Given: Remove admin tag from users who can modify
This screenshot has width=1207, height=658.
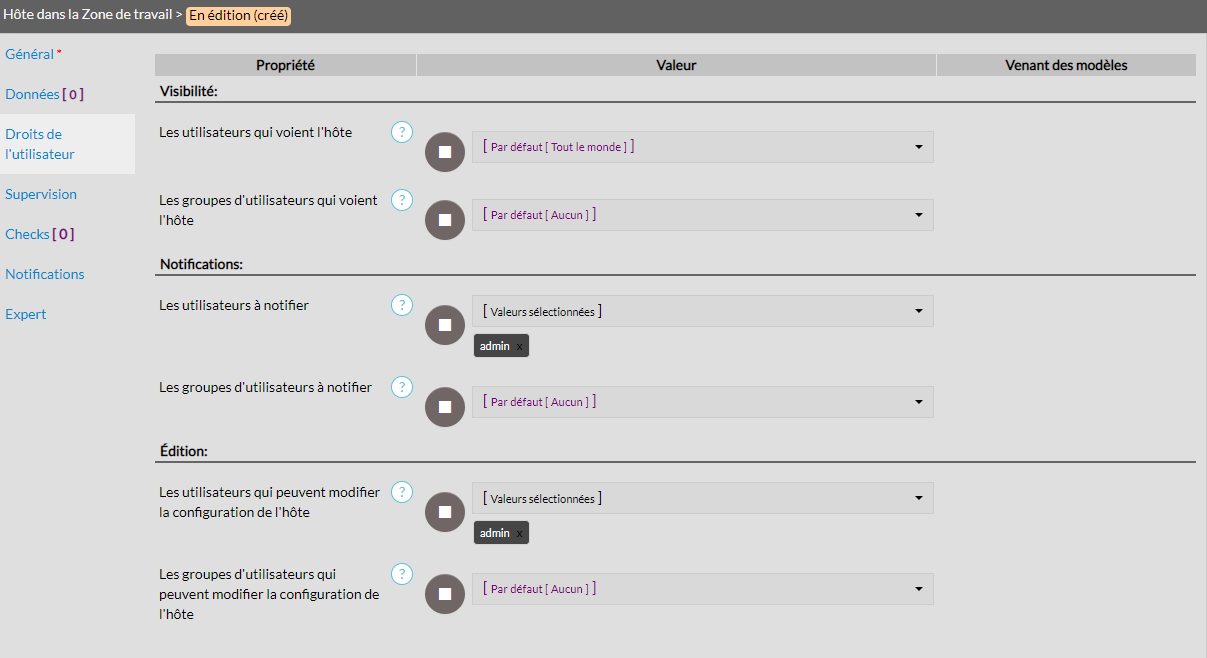Looking at the screenshot, I should [520, 534].
